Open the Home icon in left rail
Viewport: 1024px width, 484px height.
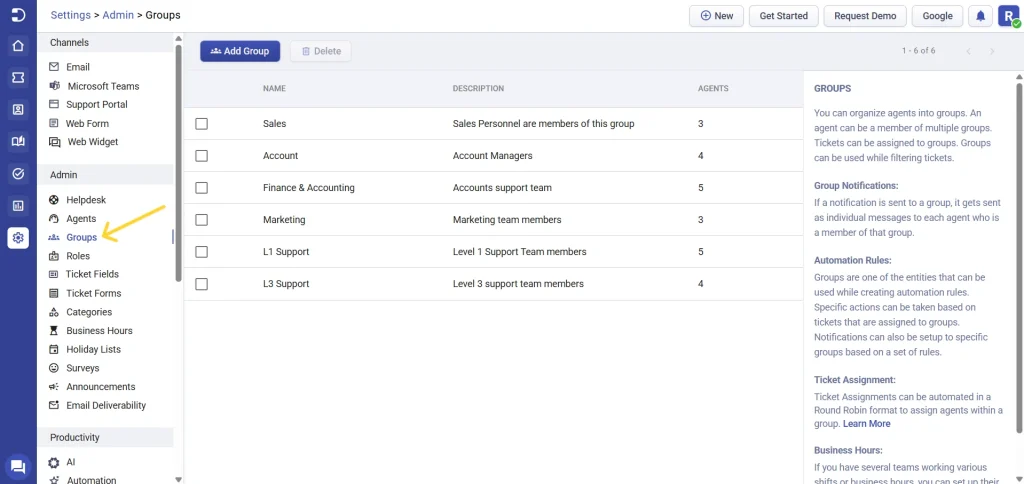coord(18,46)
